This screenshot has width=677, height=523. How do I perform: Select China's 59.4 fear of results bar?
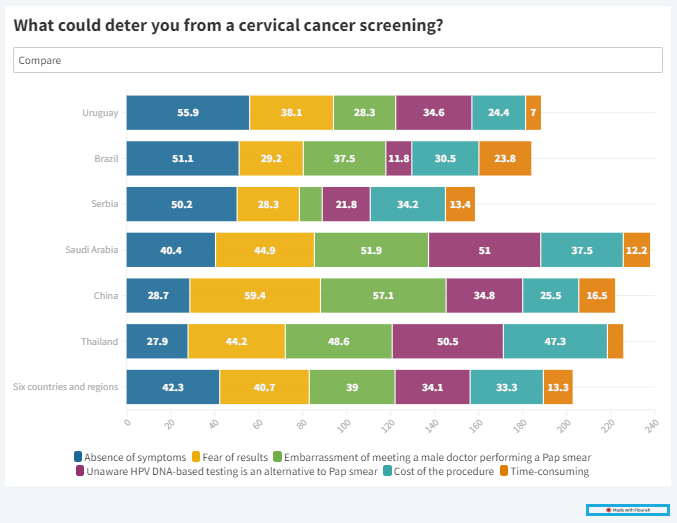255,296
